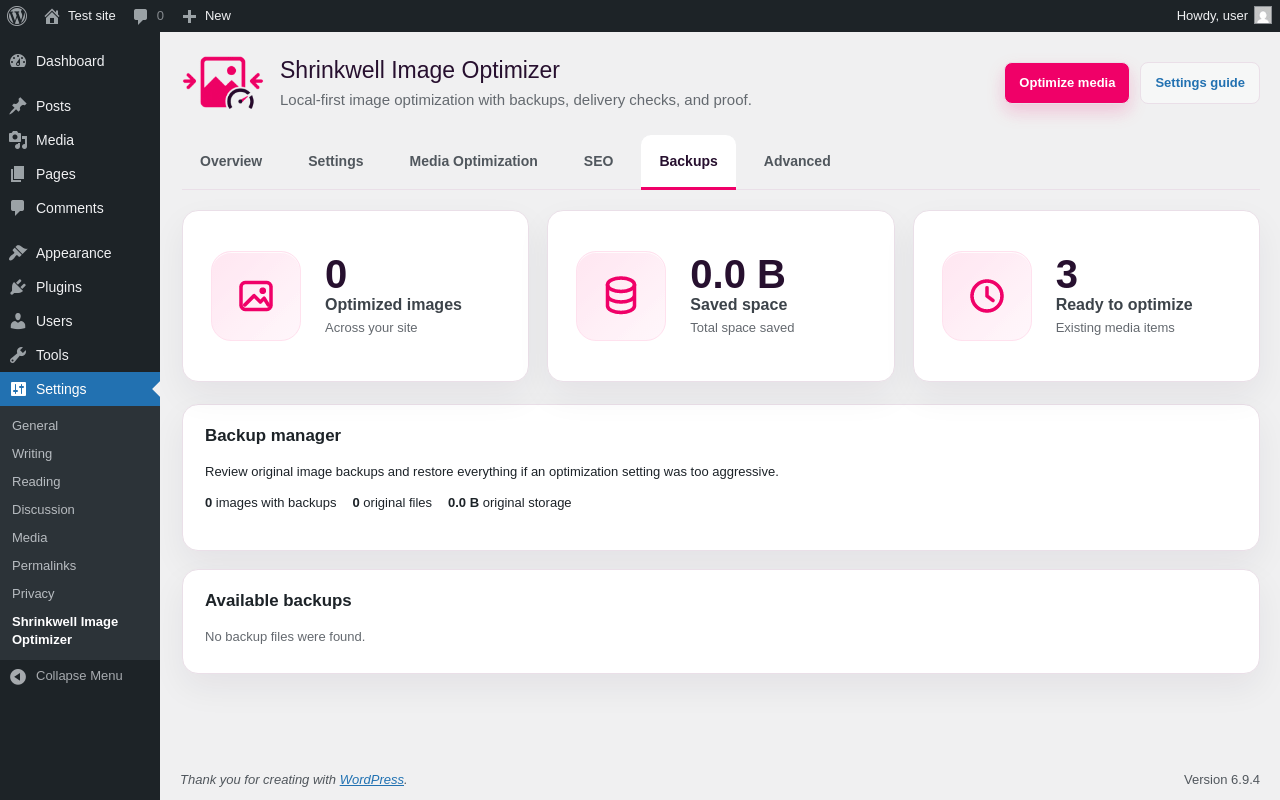The width and height of the screenshot is (1280, 800).
Task: Switch to the Advanced tab
Action: [x=797, y=161]
